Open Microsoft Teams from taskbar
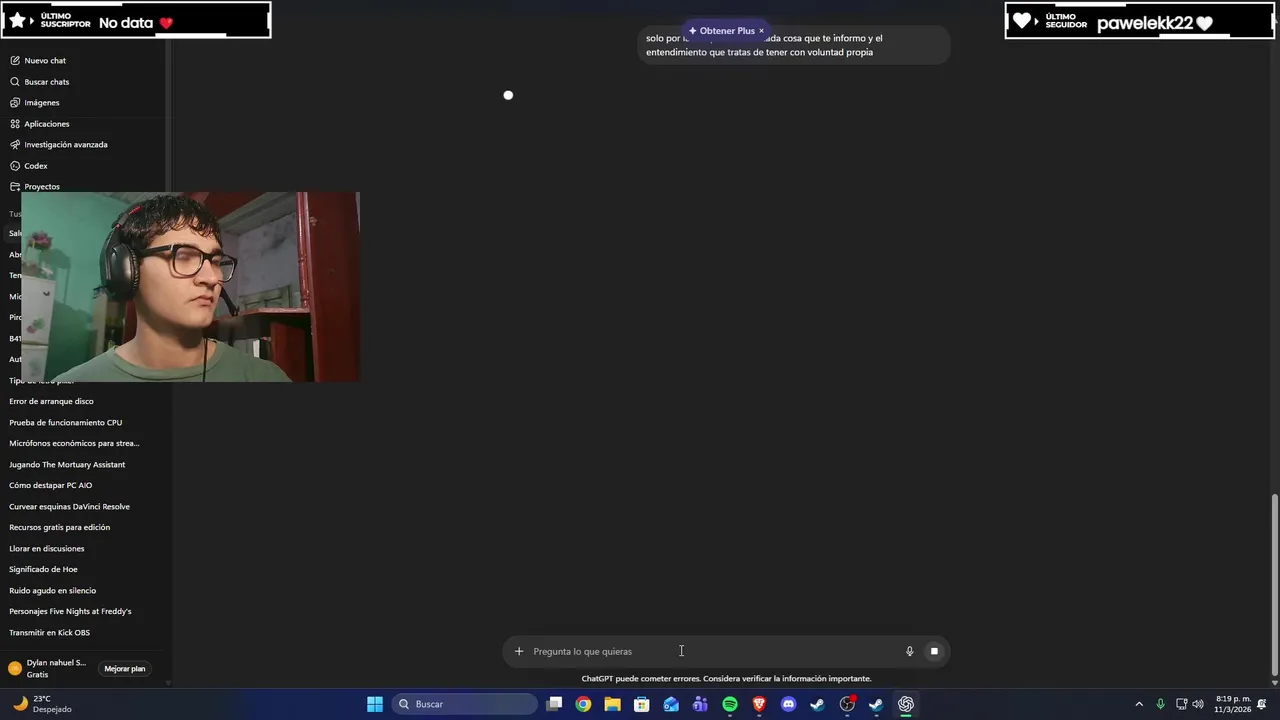Screen dimensions: 1280x720 [700, 704]
